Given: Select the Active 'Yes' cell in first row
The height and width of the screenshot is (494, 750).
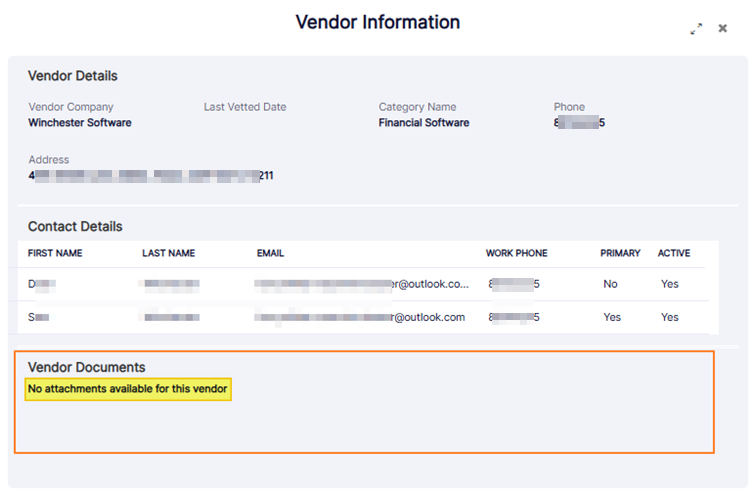Looking at the screenshot, I should (x=670, y=284).
